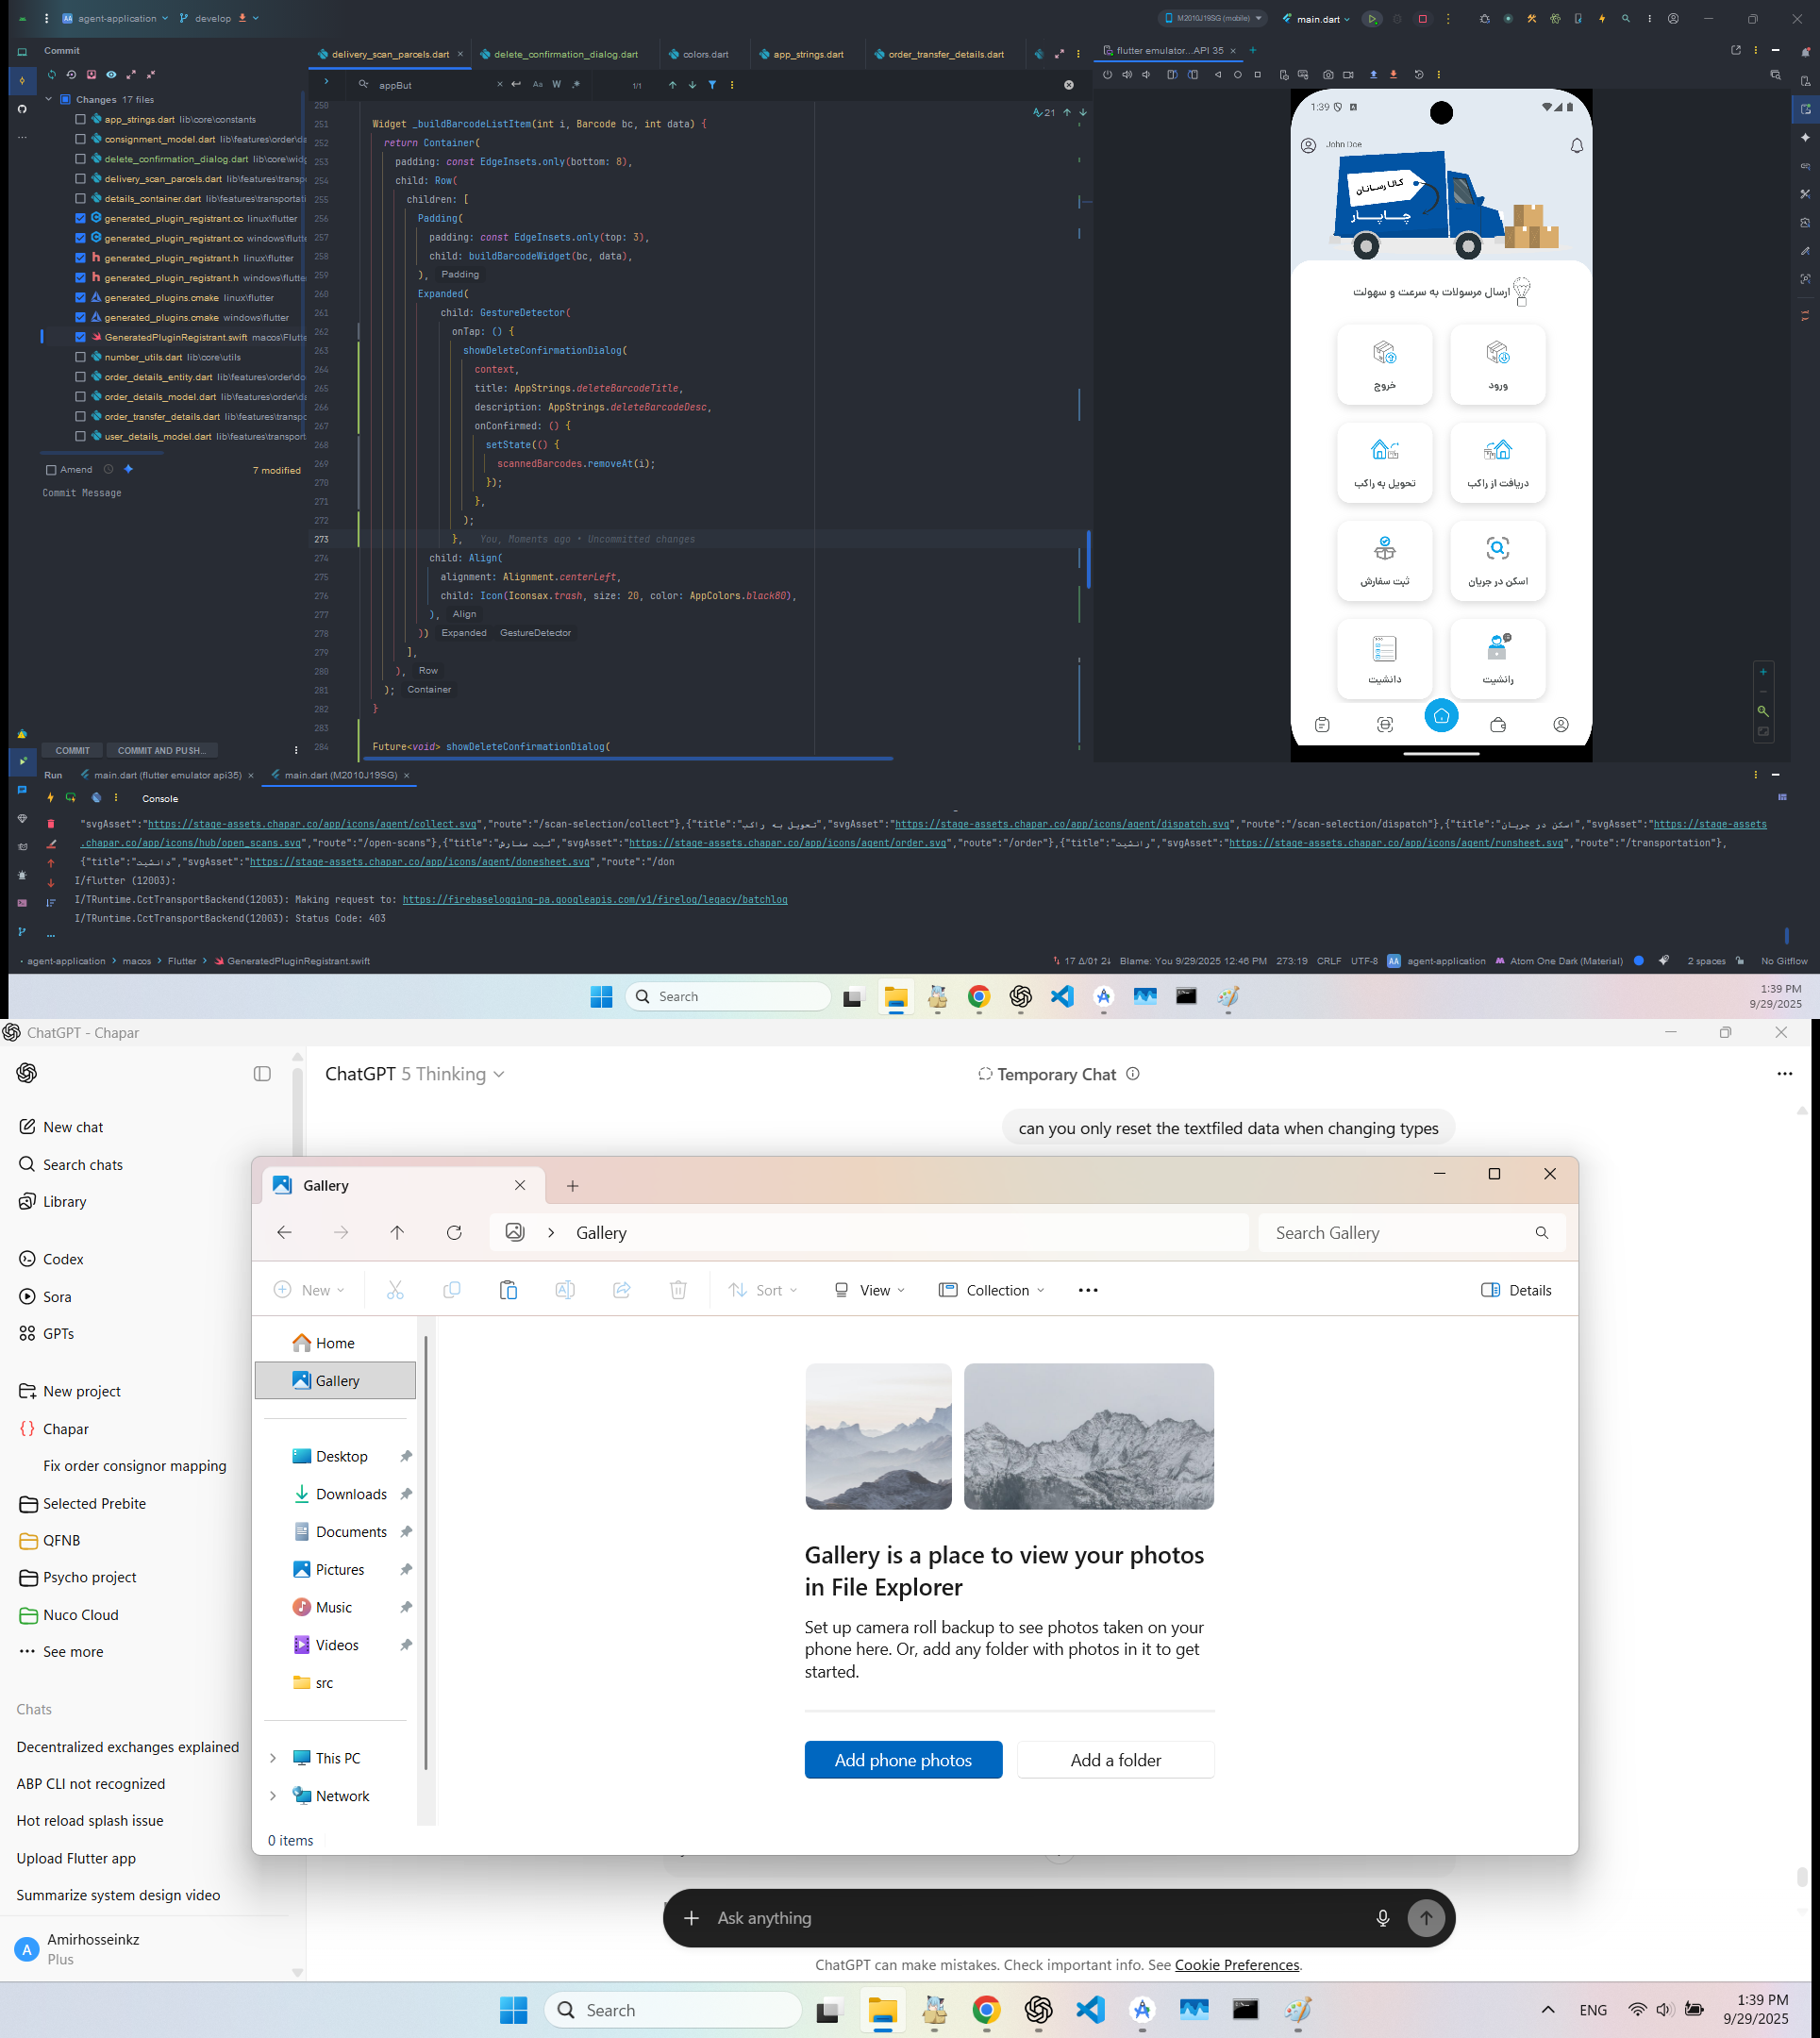
Task: Stop the running app with the red square icon
Action: 1422,19
